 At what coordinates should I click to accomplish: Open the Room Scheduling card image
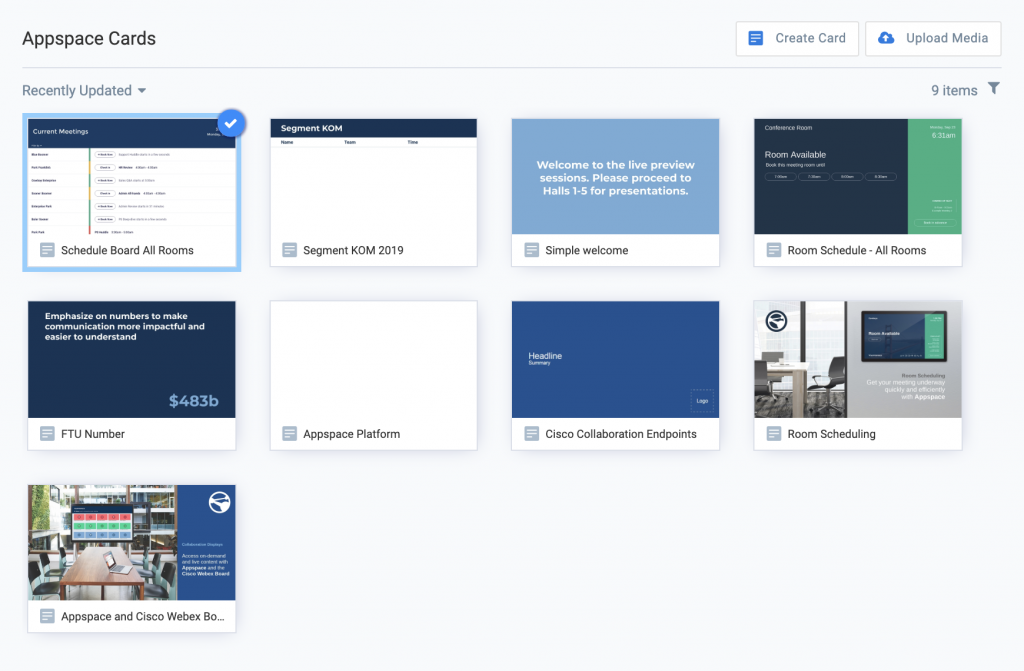tap(857, 359)
